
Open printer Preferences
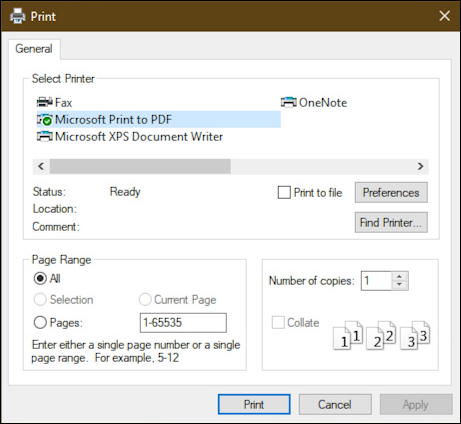click(391, 192)
